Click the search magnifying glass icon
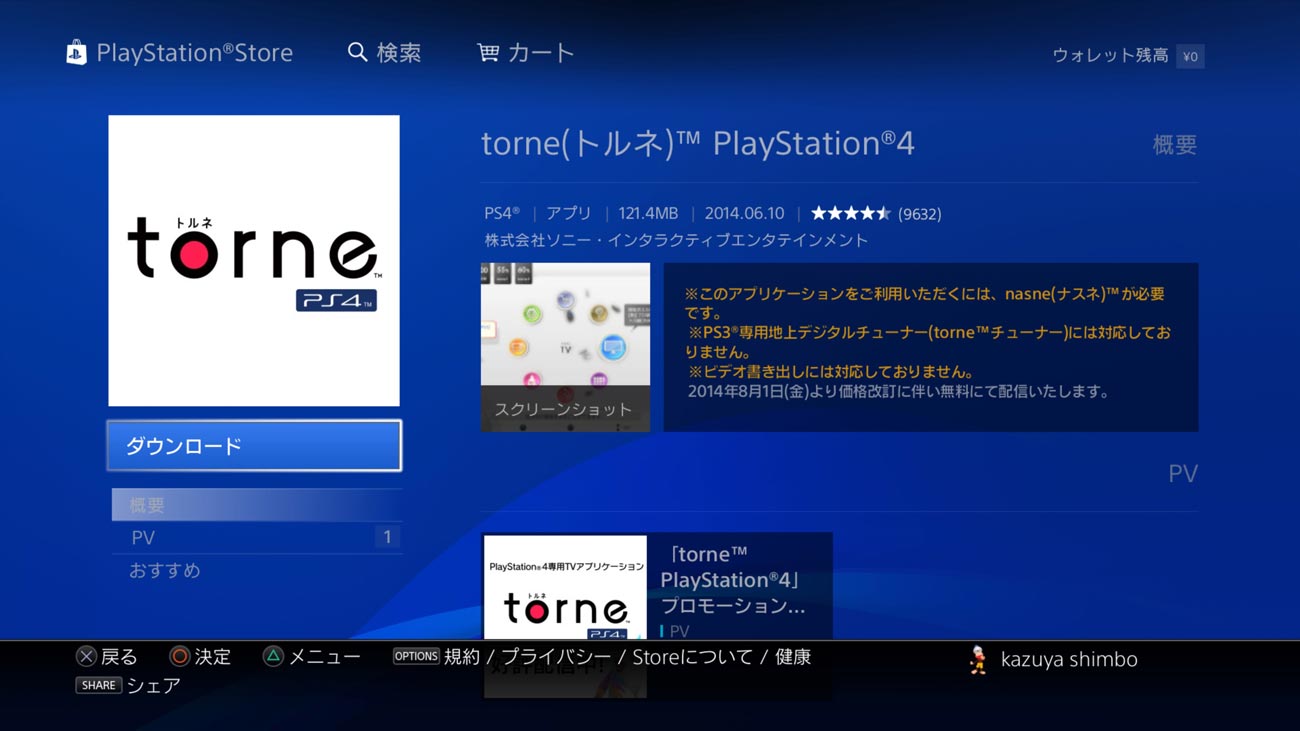Screen dimensions: 1300x731 [357, 52]
